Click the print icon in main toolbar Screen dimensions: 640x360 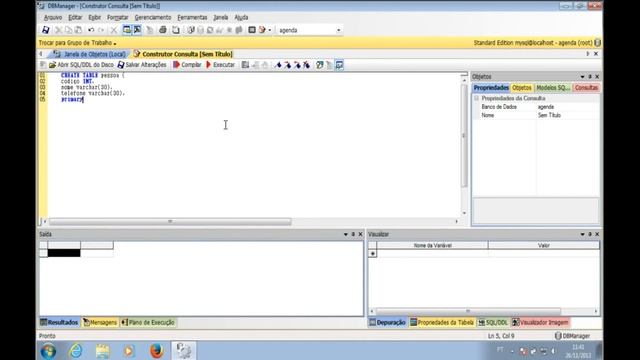click(x=162, y=30)
